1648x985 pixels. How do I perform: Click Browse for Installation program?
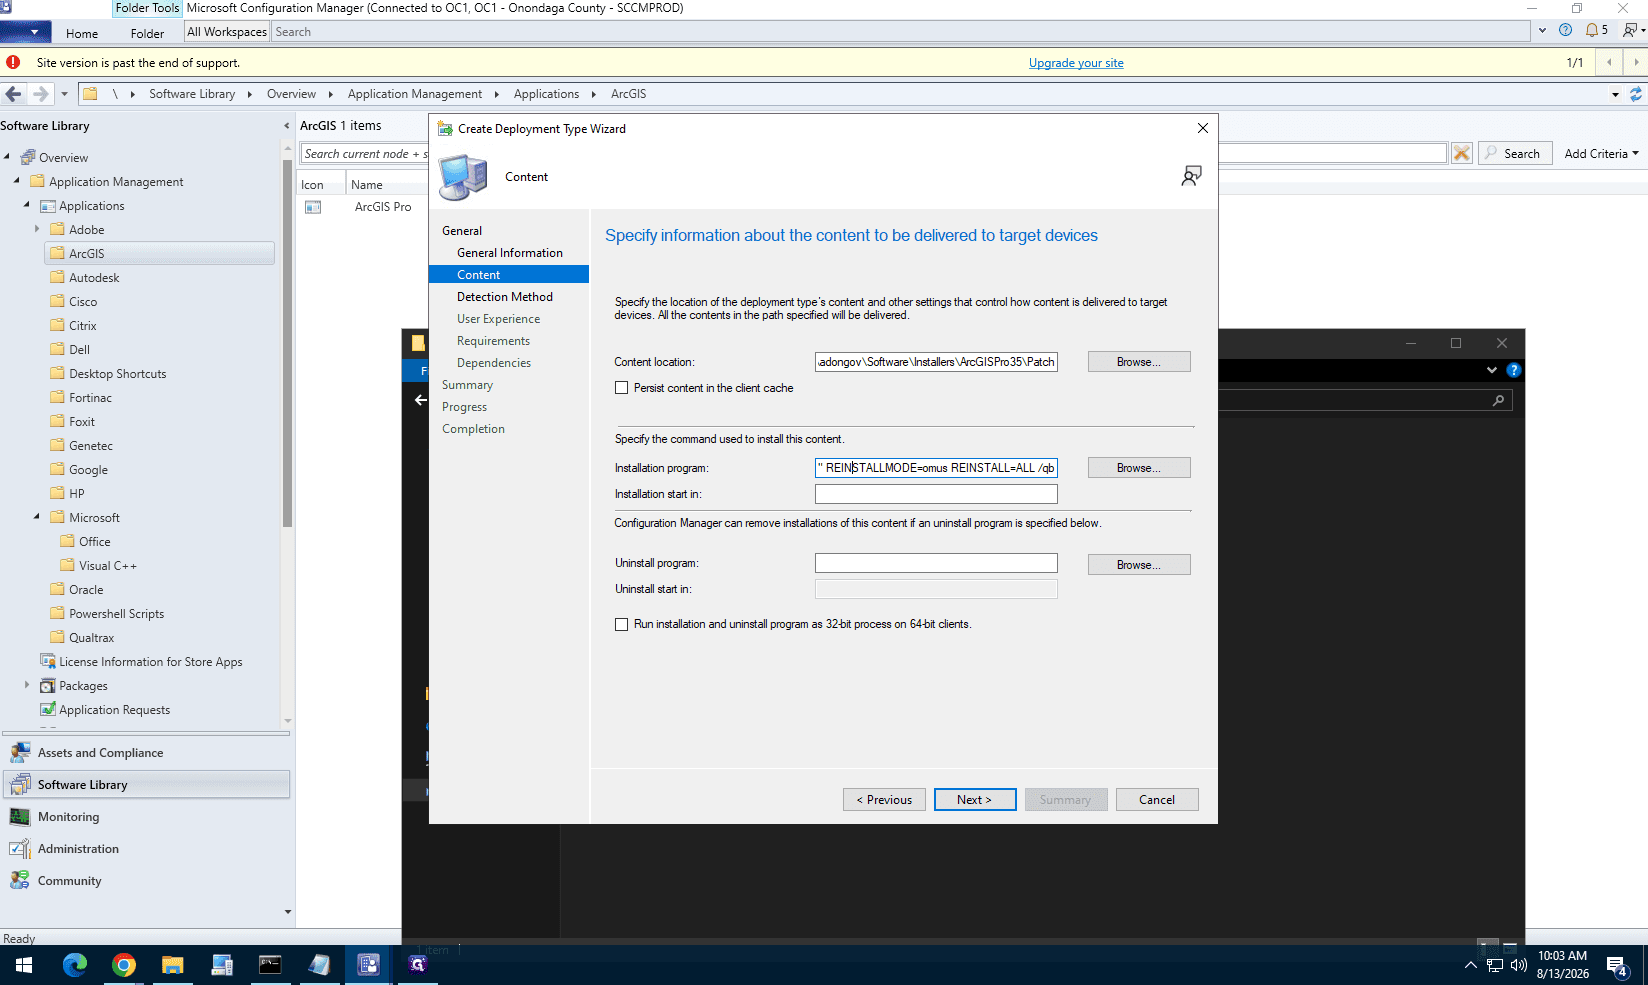pos(1139,468)
